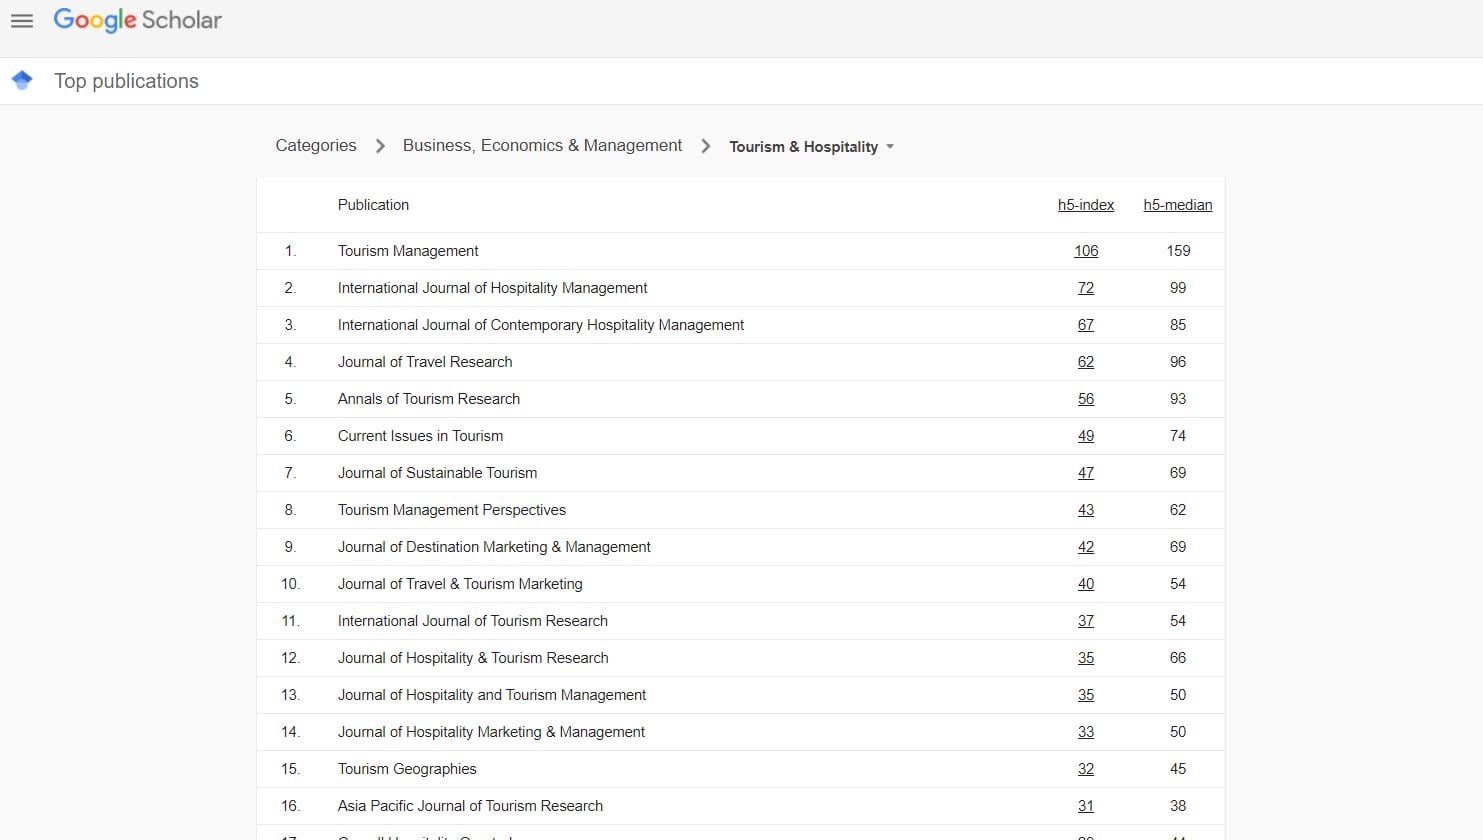Open h5-index 47 for Journal of Sustainable Tourism
Screen dimensions: 1483x840
pyautogui.click(x=1086, y=473)
